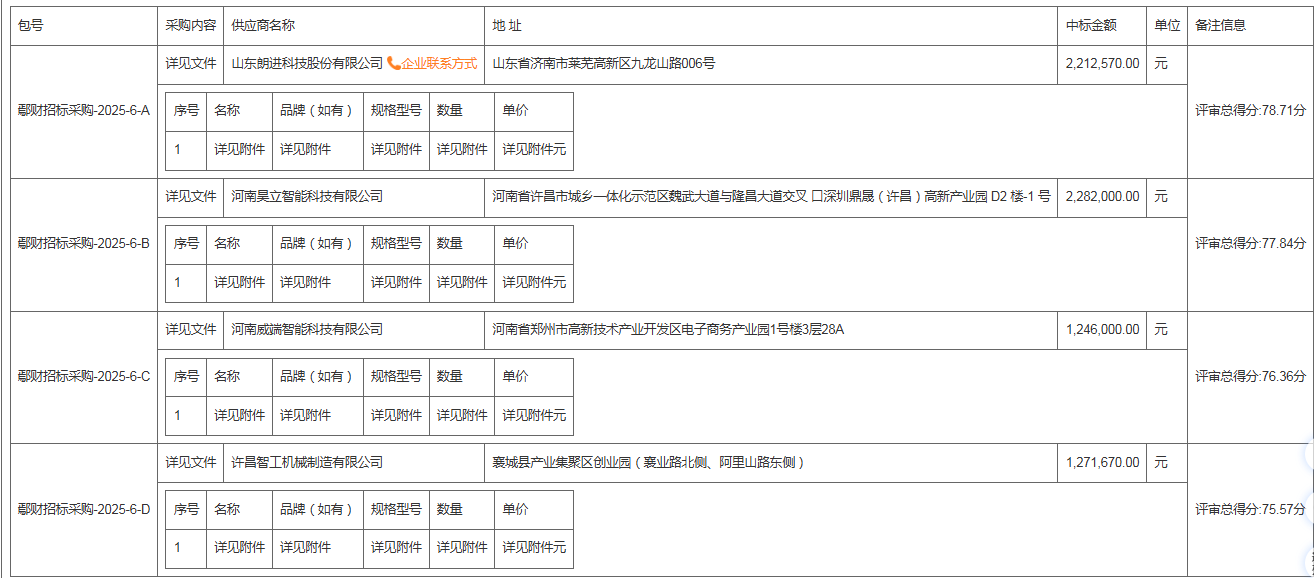Click 详见文件 in the 河南威端智能 row

tap(191, 329)
